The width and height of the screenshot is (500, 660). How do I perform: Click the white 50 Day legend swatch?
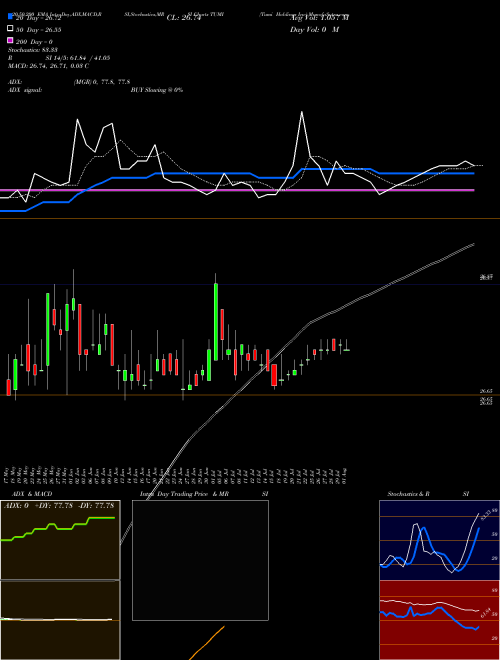coord(10,28)
